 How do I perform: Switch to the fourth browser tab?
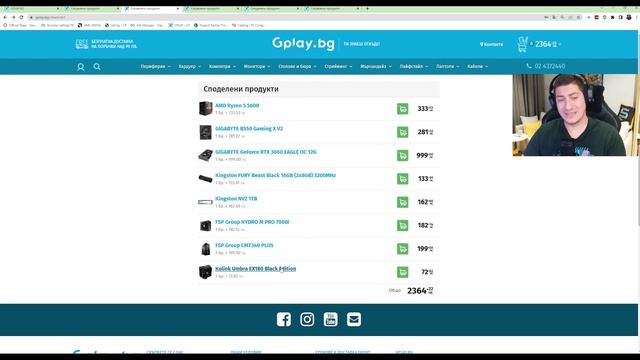[211, 9]
